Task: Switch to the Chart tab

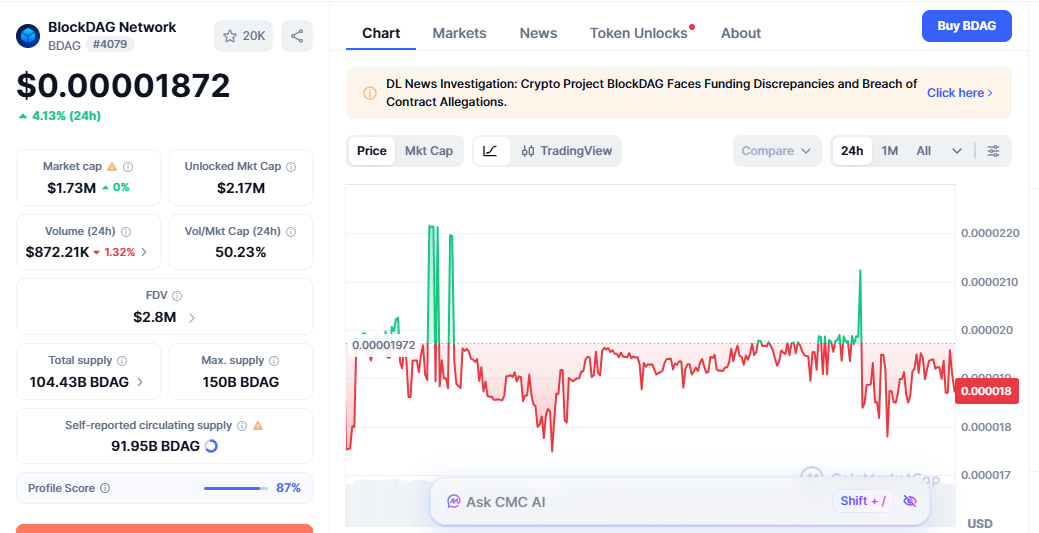Action: (381, 33)
